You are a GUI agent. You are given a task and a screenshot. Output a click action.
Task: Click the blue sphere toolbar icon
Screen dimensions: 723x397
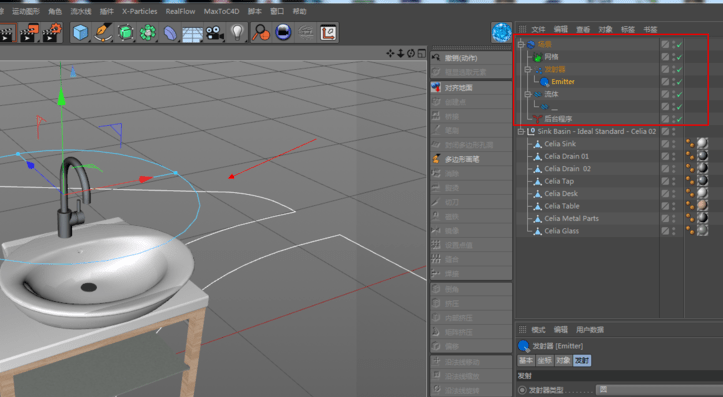(x=283, y=33)
